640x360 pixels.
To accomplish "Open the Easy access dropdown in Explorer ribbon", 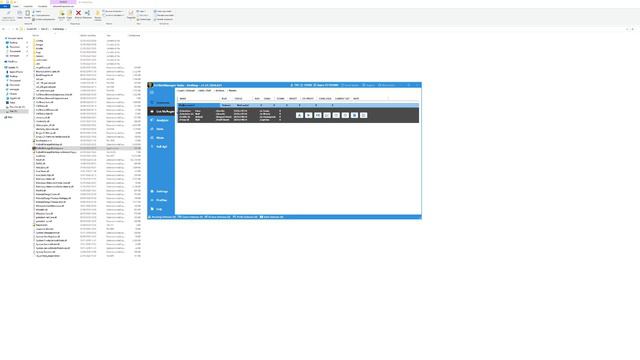I will [113, 15].
